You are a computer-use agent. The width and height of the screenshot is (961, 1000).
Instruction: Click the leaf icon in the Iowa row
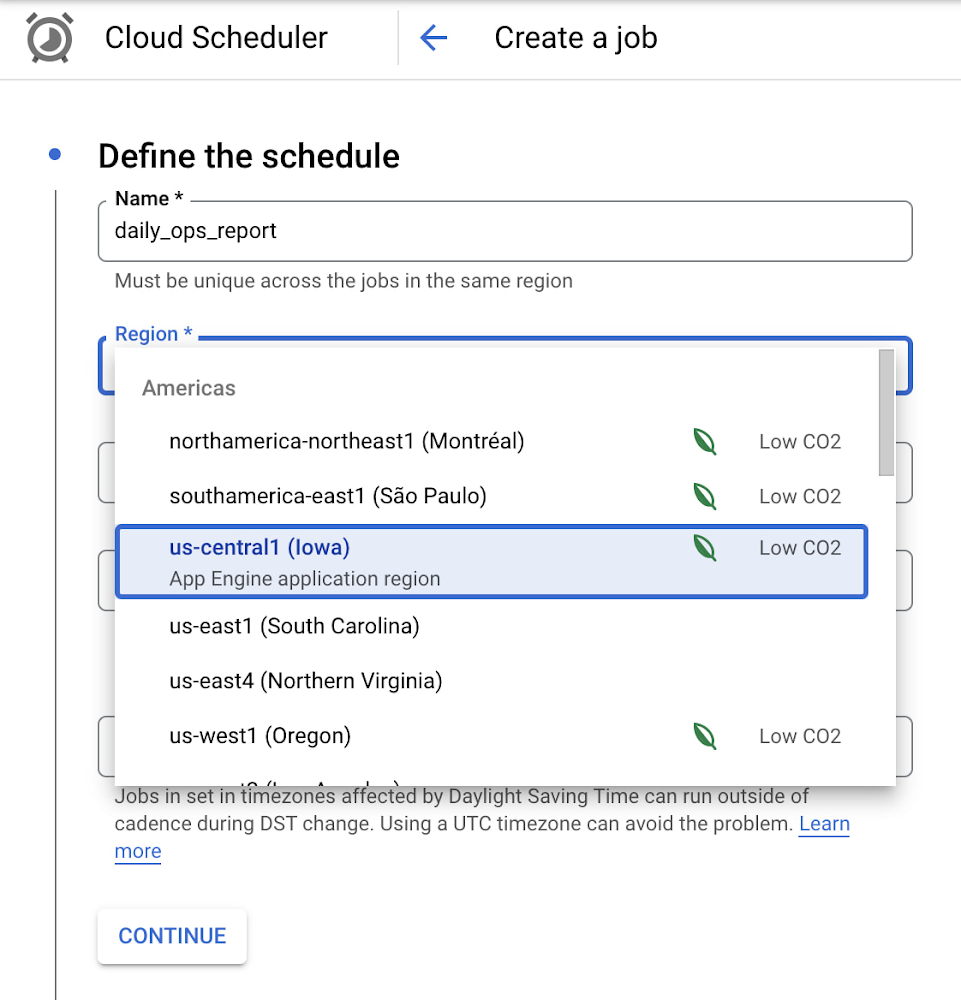[x=705, y=548]
